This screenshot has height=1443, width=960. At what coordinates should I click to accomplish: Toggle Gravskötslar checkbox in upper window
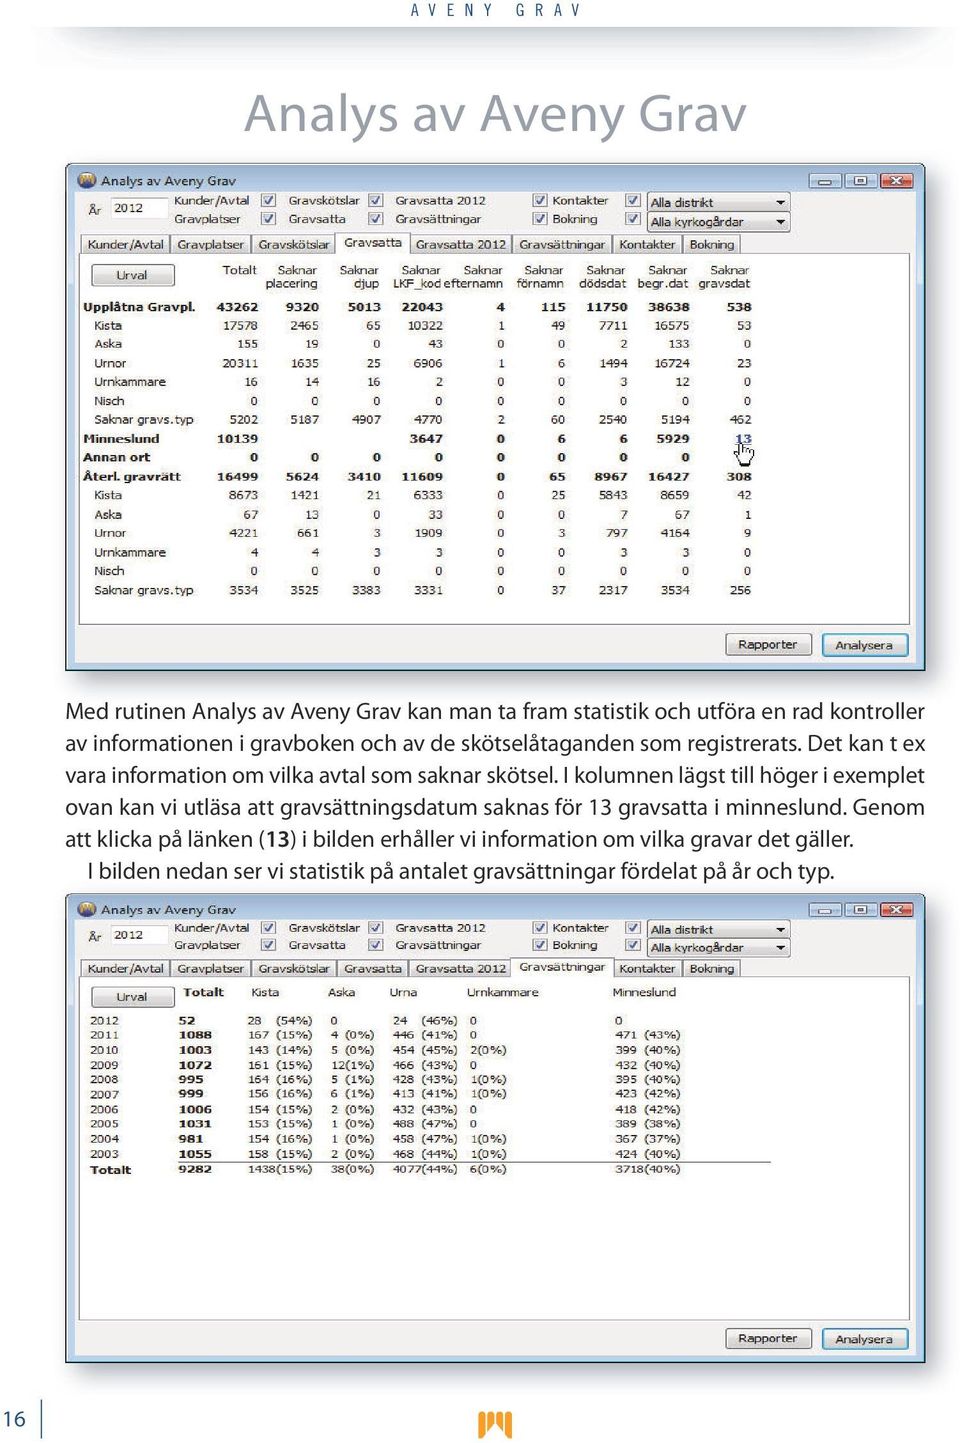(x=375, y=201)
